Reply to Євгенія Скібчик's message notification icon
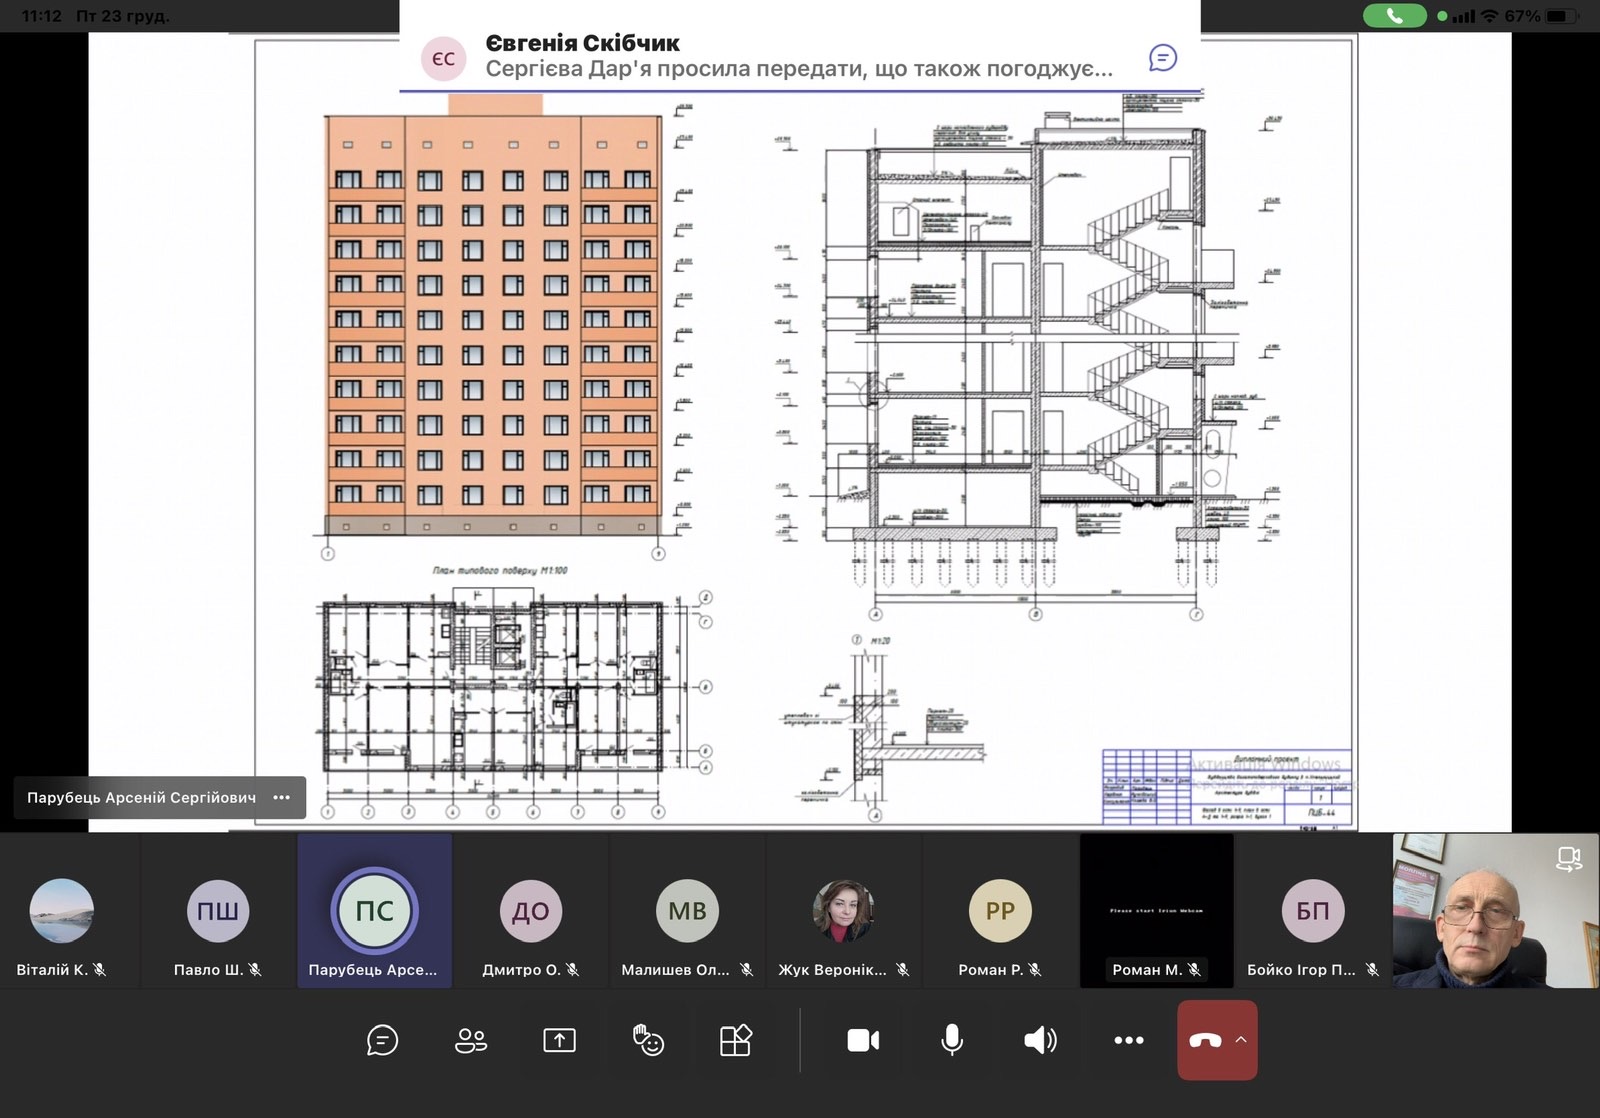1600x1118 pixels. click(x=1162, y=58)
